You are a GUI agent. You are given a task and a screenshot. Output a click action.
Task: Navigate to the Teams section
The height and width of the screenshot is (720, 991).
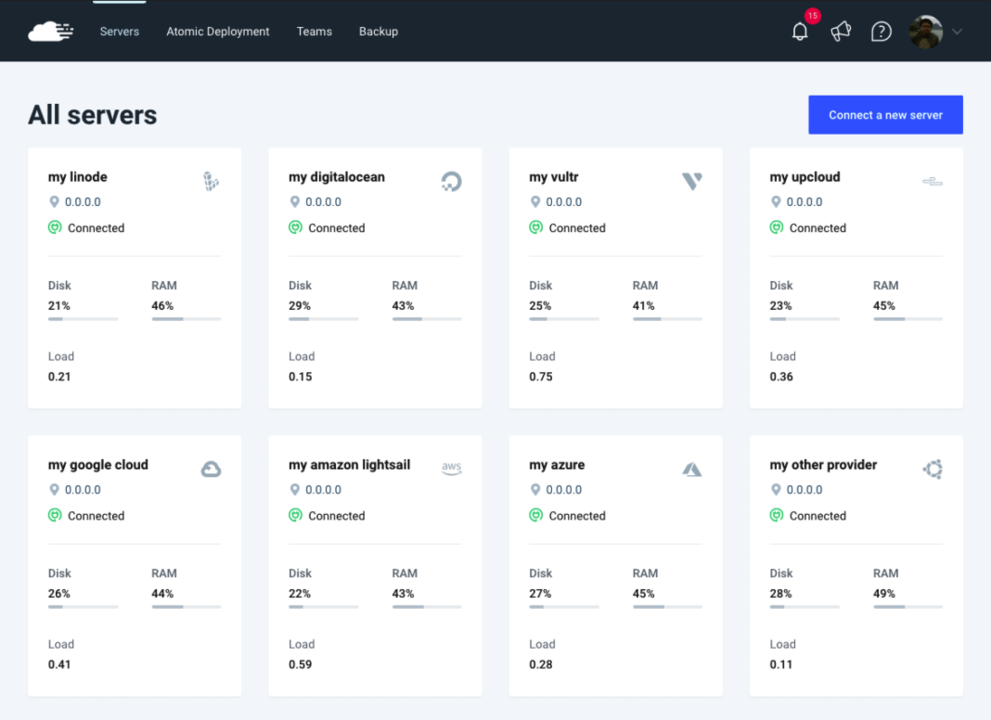click(x=314, y=31)
